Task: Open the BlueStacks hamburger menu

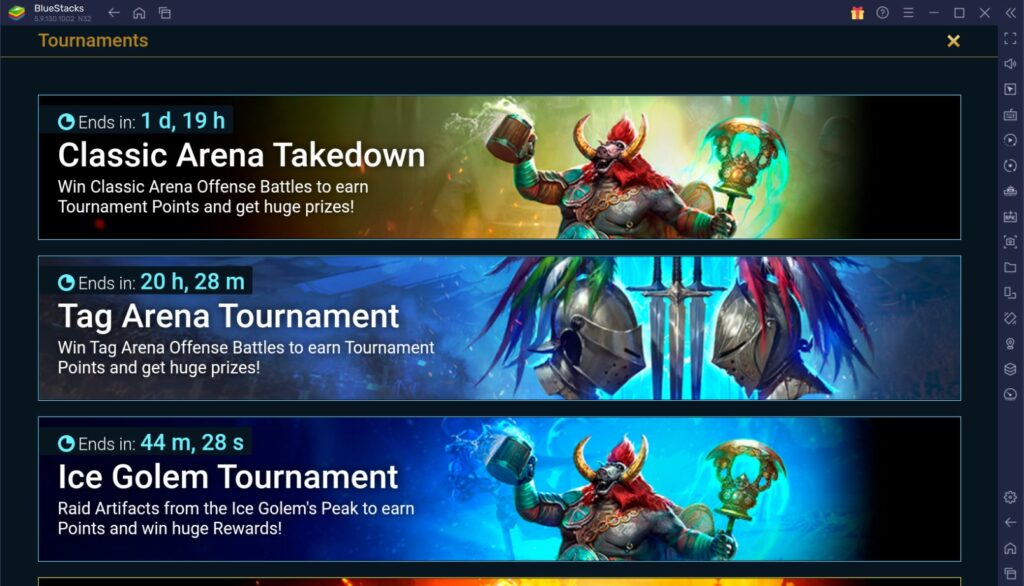Action: pos(908,13)
